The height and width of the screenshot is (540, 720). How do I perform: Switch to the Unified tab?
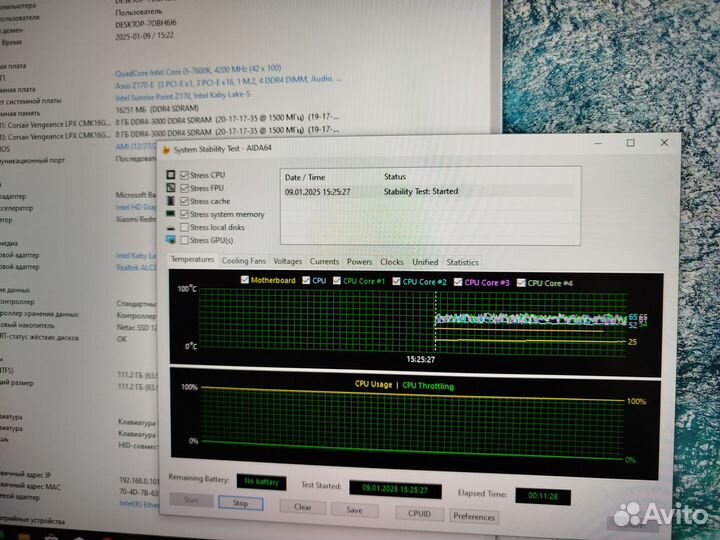[425, 262]
